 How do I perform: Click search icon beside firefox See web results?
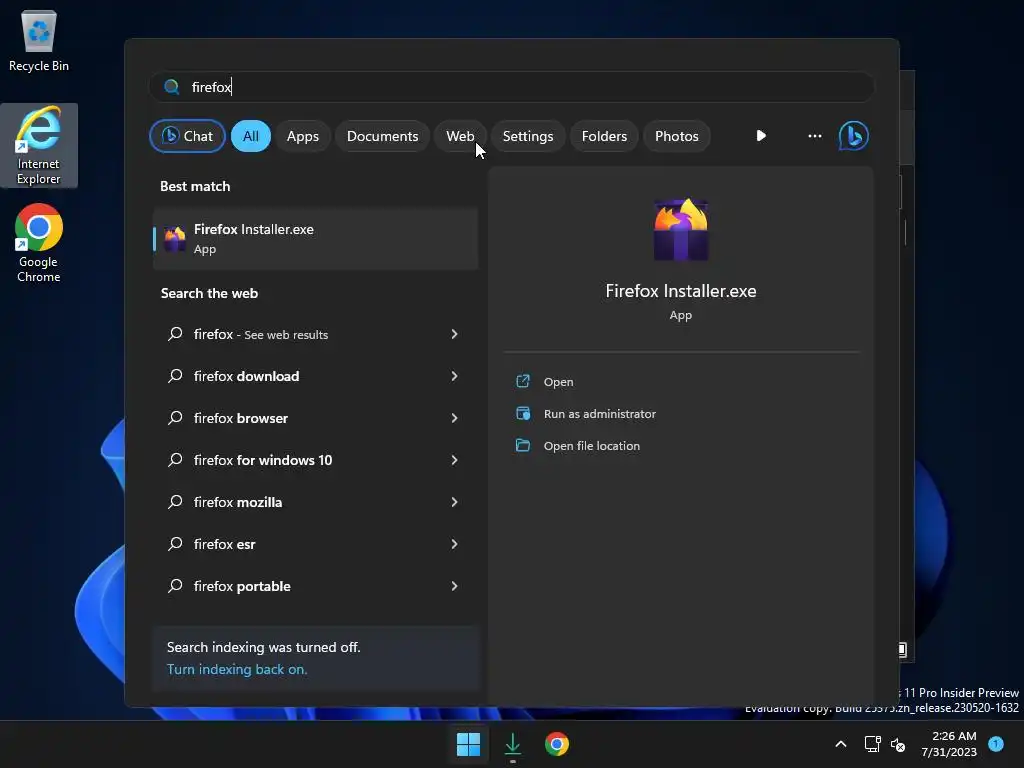(x=175, y=334)
